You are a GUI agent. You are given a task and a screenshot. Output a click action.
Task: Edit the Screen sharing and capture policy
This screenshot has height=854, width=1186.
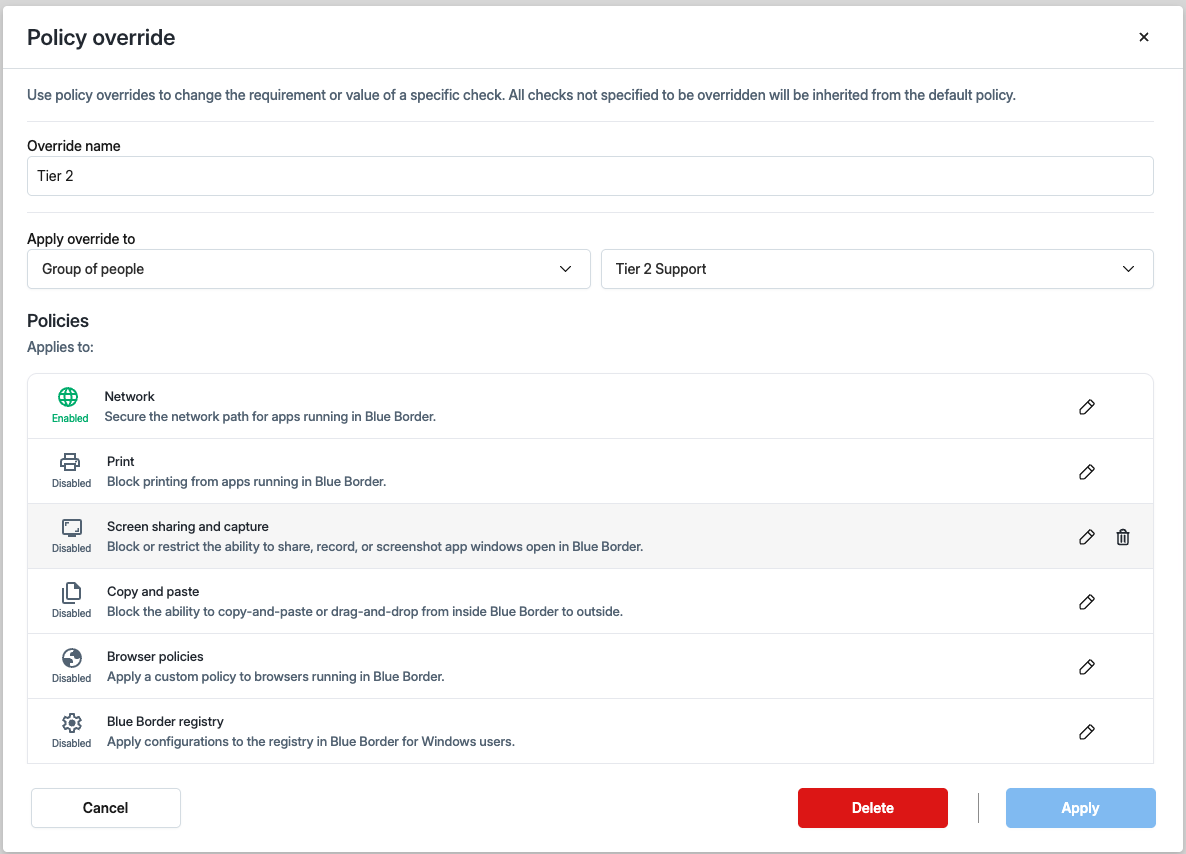[x=1087, y=537]
